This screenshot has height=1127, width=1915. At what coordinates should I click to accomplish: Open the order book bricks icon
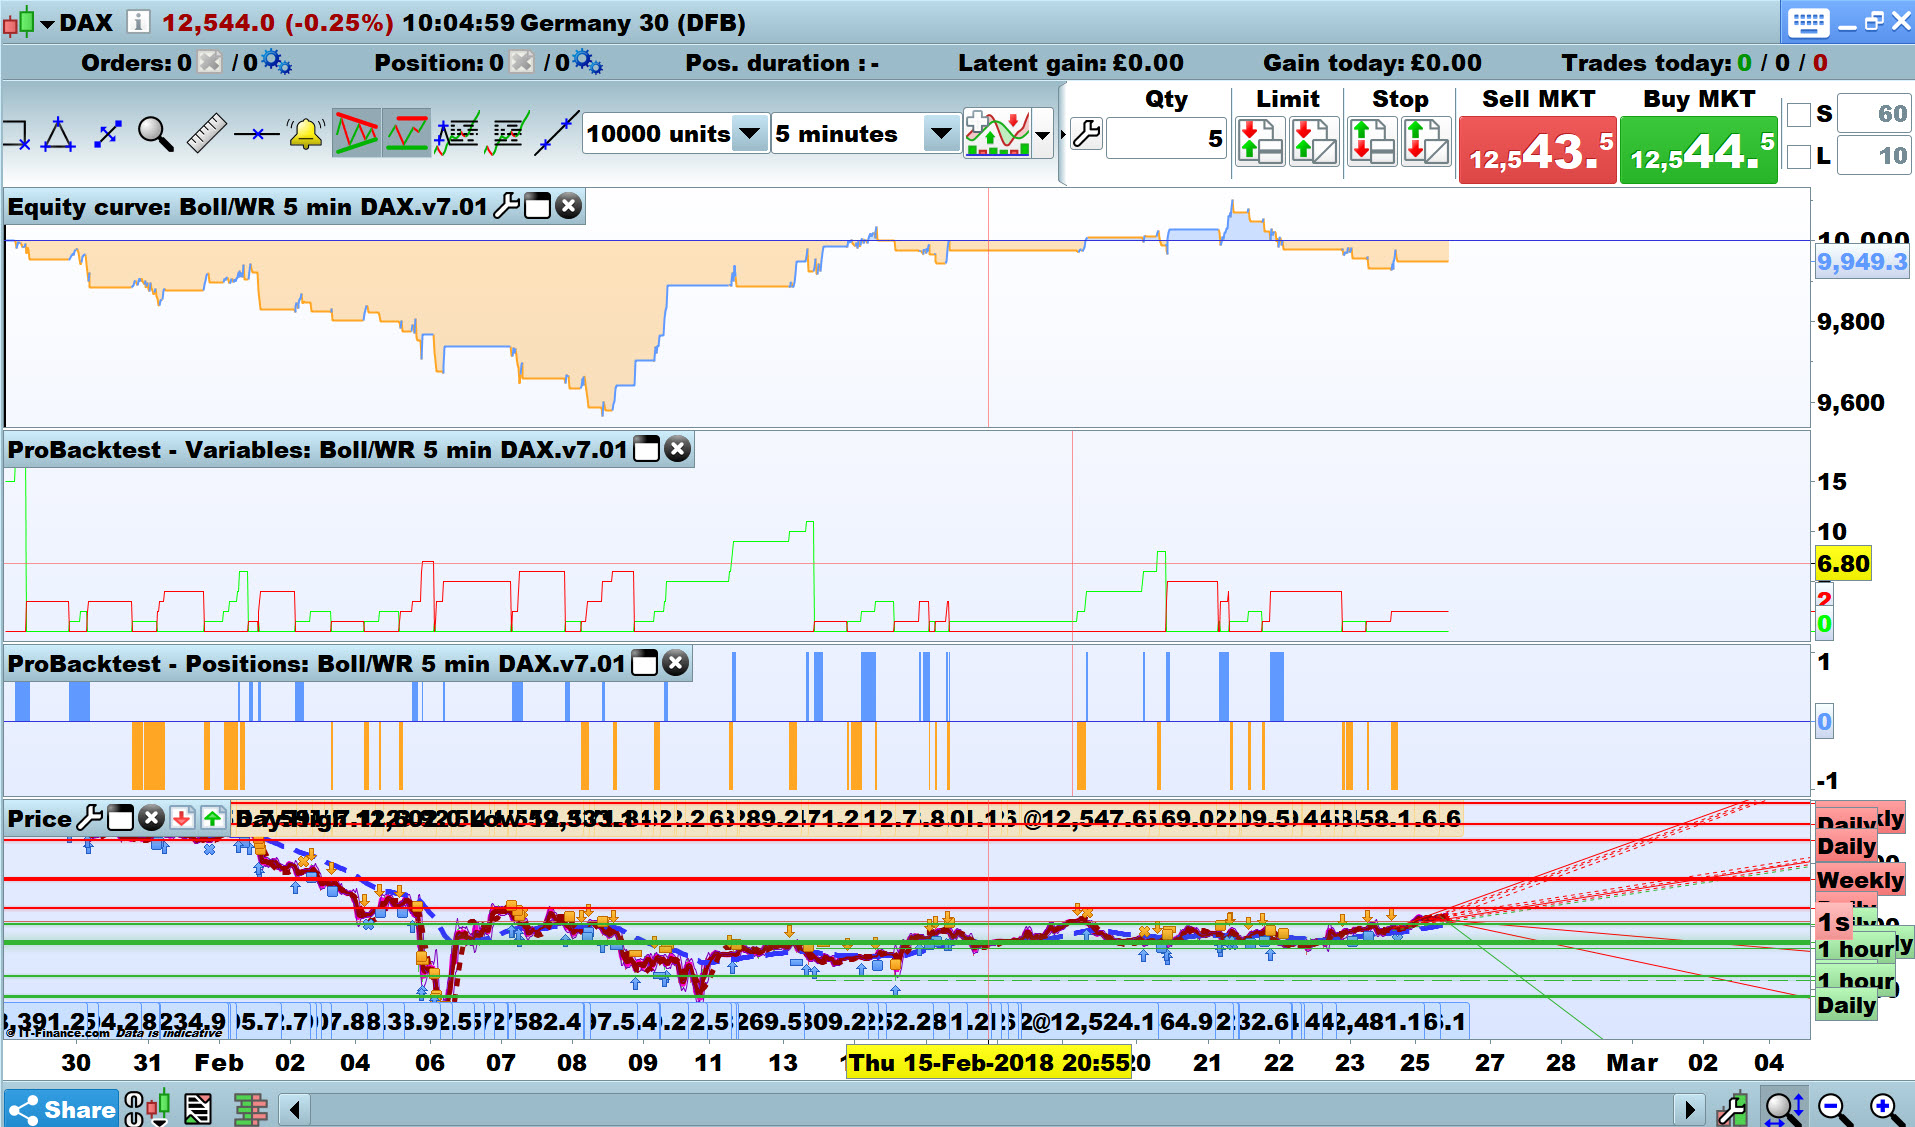point(250,1109)
